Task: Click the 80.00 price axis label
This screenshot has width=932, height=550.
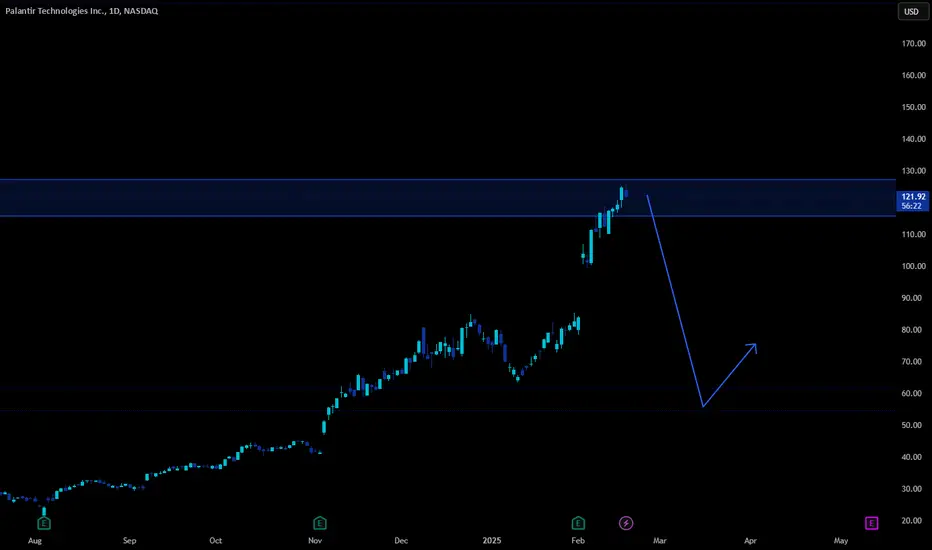Action: [912, 330]
